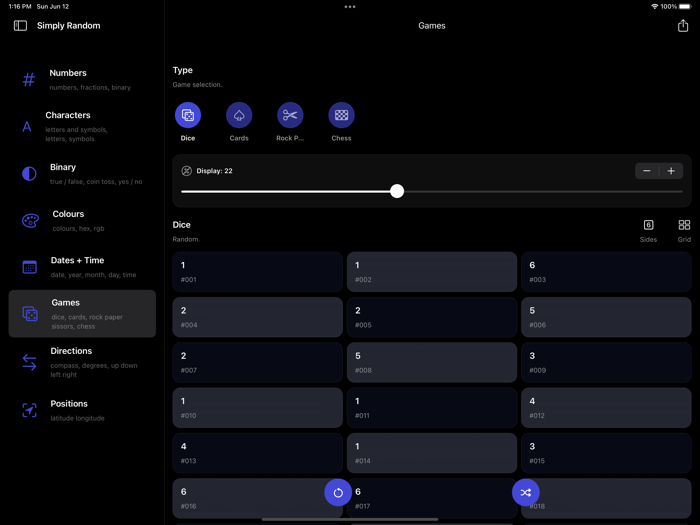This screenshot has height=525, width=700.
Task: Select dice result card #011
Action: click(432, 408)
